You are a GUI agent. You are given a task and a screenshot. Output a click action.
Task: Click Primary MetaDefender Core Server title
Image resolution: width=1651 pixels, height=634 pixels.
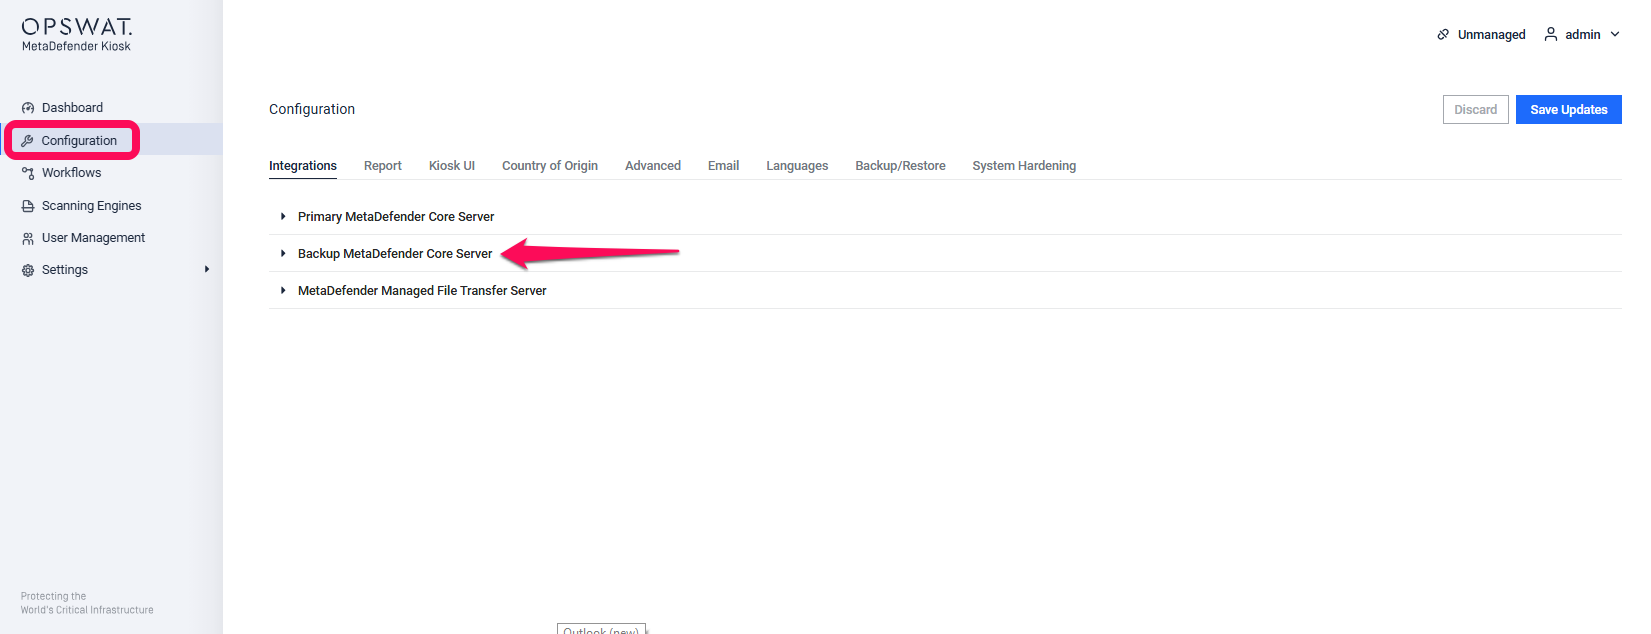click(396, 217)
